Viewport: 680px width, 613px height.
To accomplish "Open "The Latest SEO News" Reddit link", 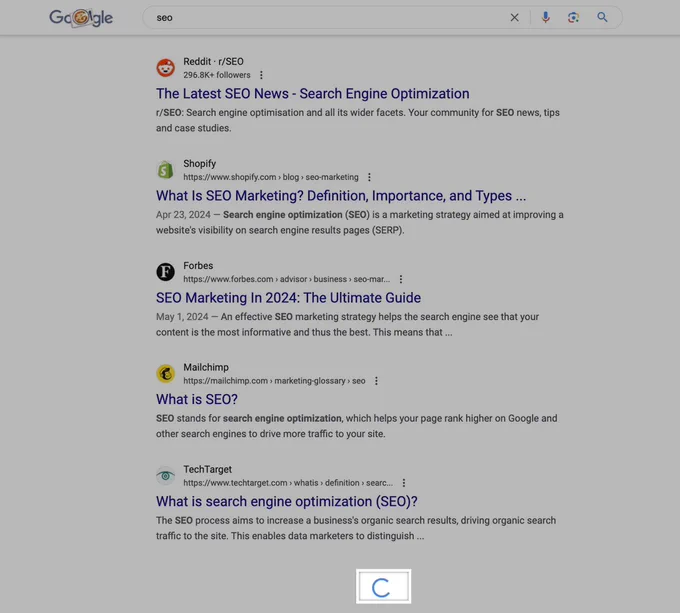I will click(x=312, y=94).
